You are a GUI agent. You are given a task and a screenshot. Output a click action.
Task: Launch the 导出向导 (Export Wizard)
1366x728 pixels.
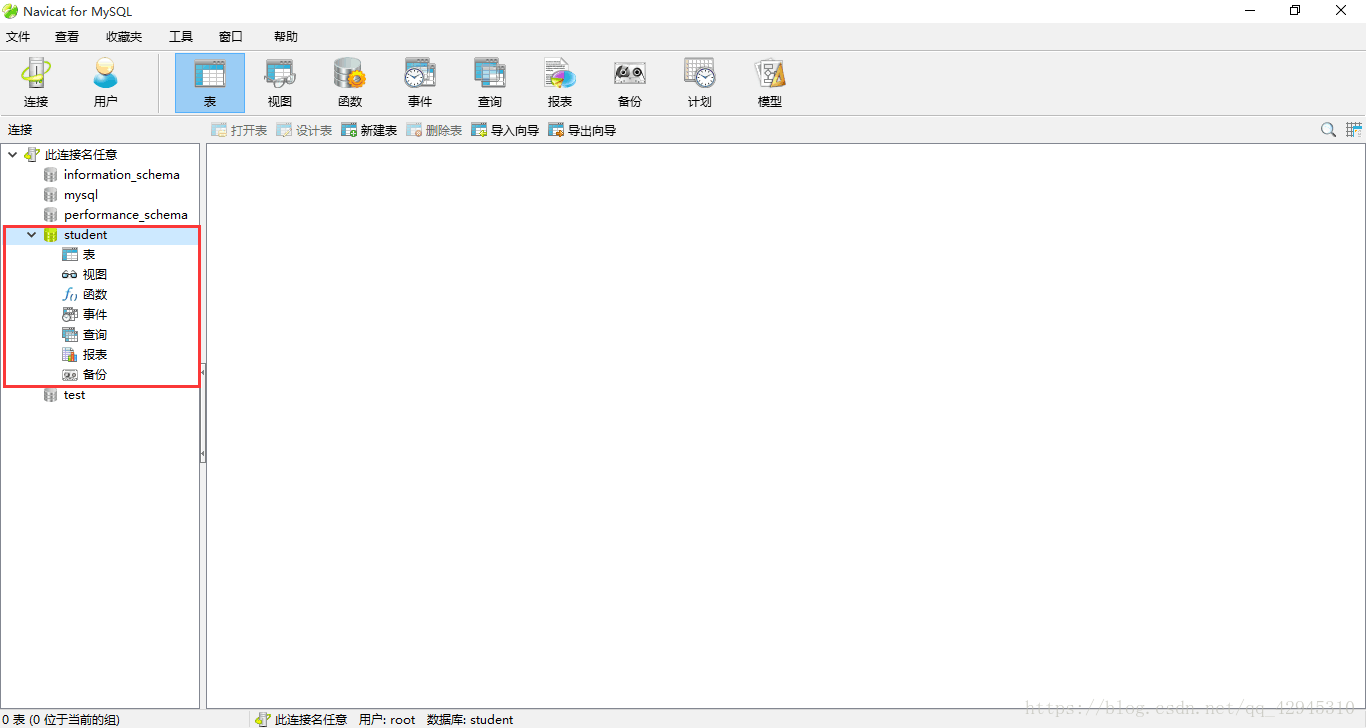(x=582, y=130)
